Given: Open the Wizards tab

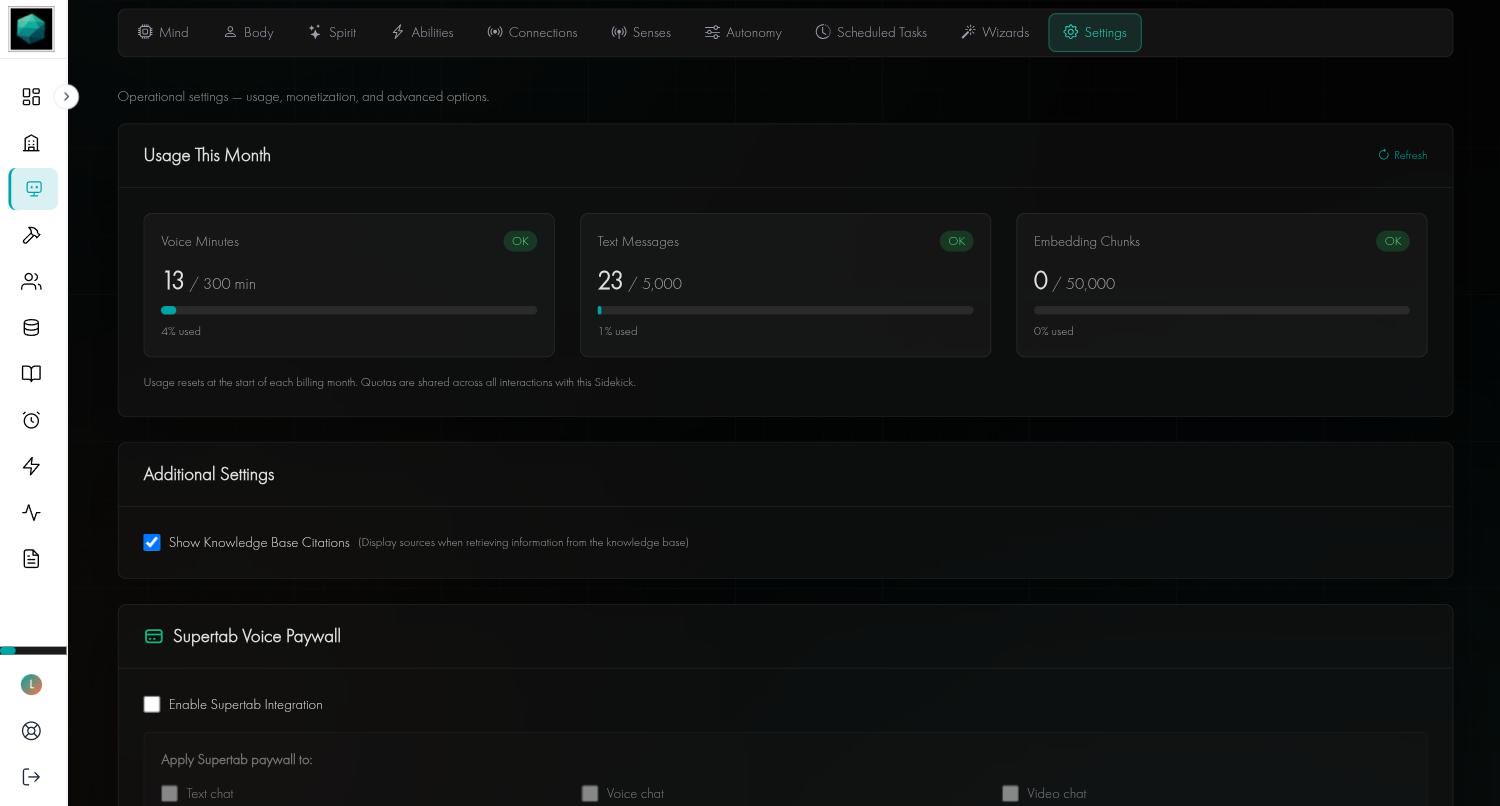Looking at the screenshot, I should (x=995, y=32).
